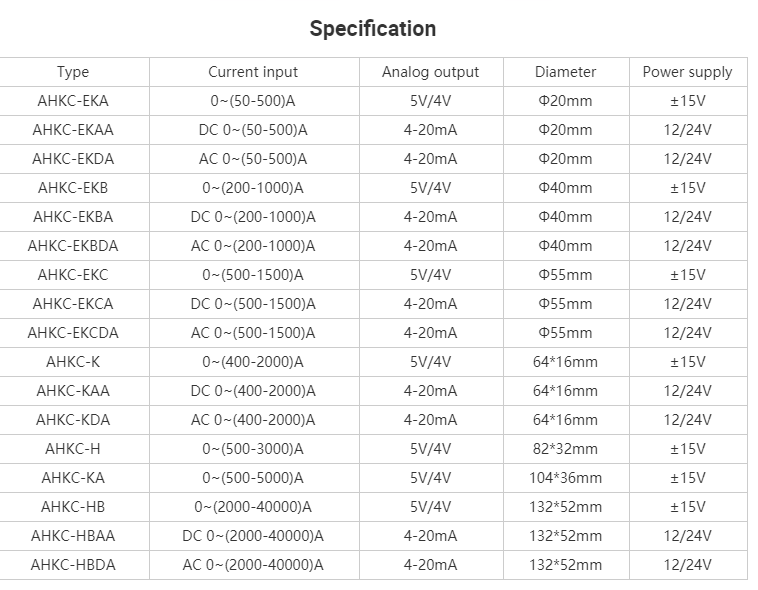The image size is (758, 590).
Task: Click the 82*32mm diameter cell
Action: tap(565, 449)
